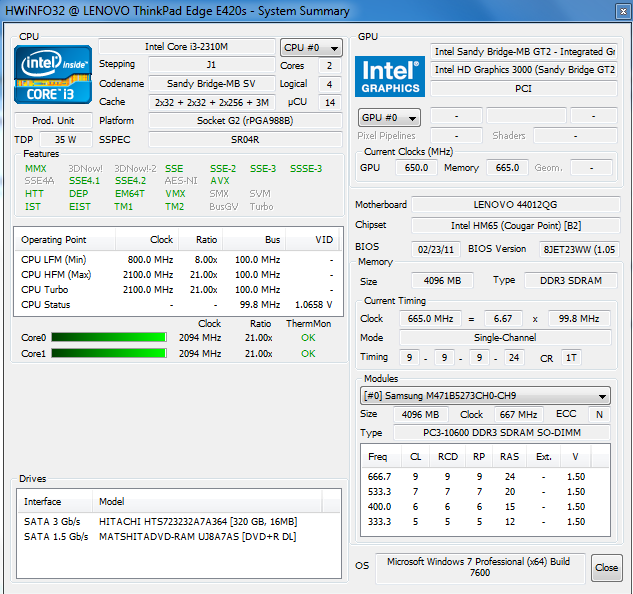Open the CPU #0 selector dropdown
Viewport: 633px width, 594px height.
[x=311, y=48]
